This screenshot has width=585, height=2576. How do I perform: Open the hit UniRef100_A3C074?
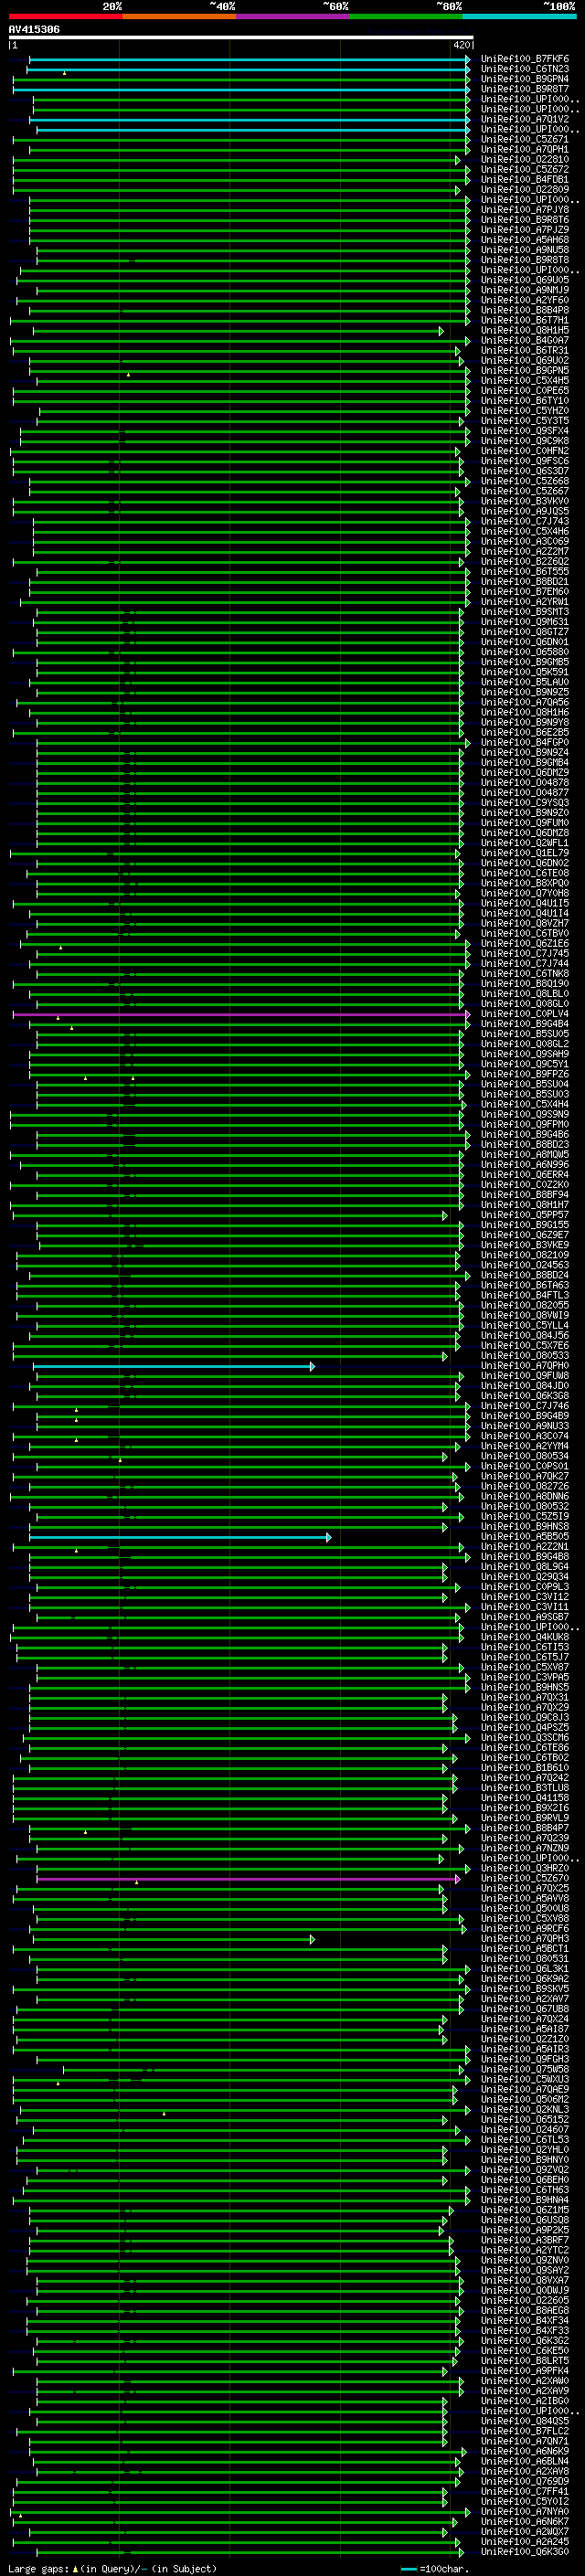click(x=524, y=1436)
